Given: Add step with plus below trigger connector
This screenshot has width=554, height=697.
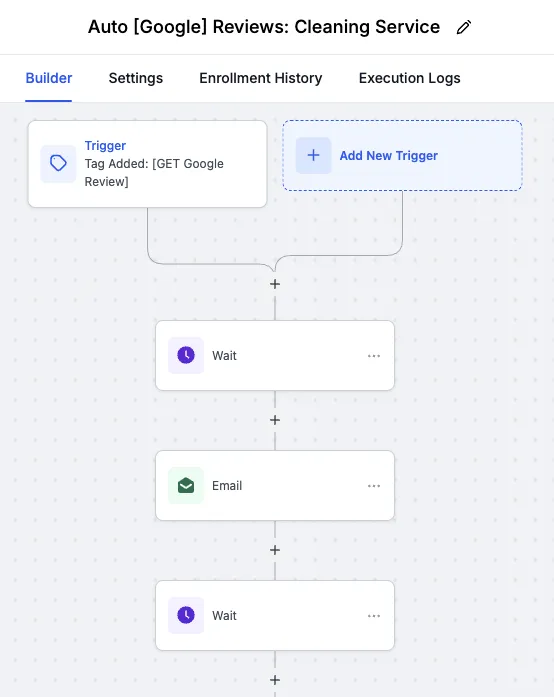Looking at the screenshot, I should tap(275, 284).
